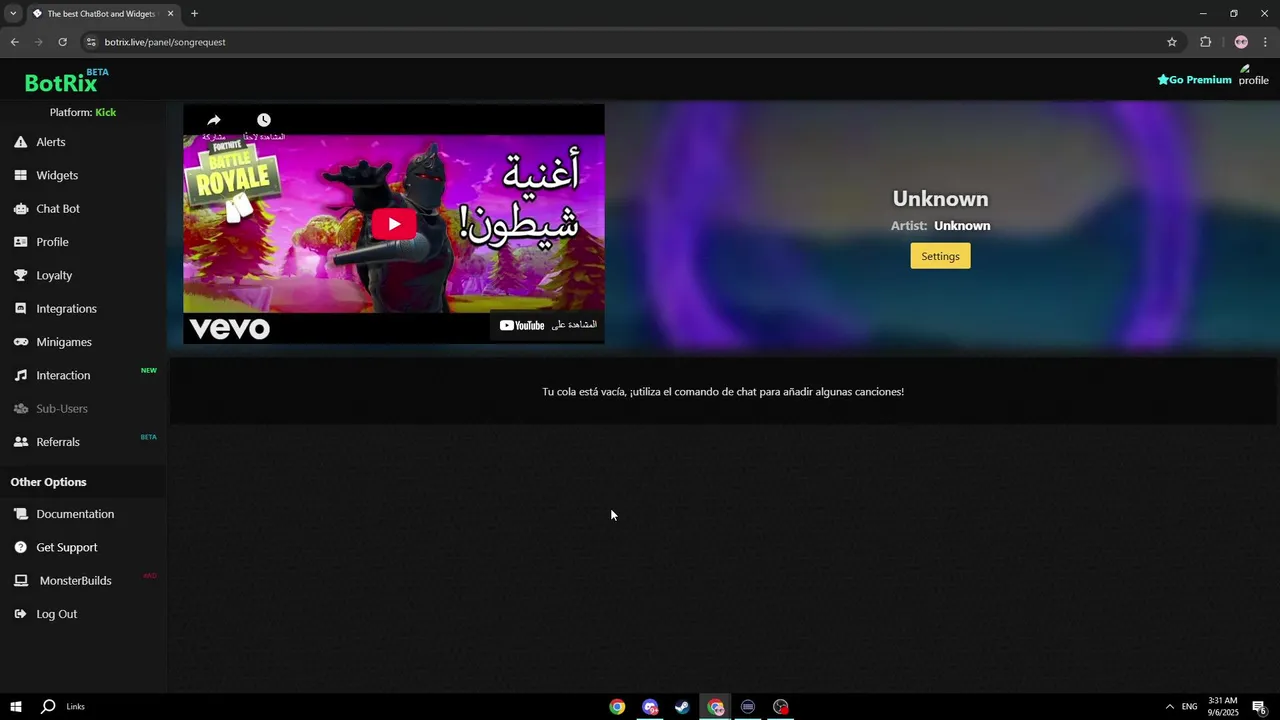Open the Referrals menu item
Screen dimensions: 1280x720
58,442
